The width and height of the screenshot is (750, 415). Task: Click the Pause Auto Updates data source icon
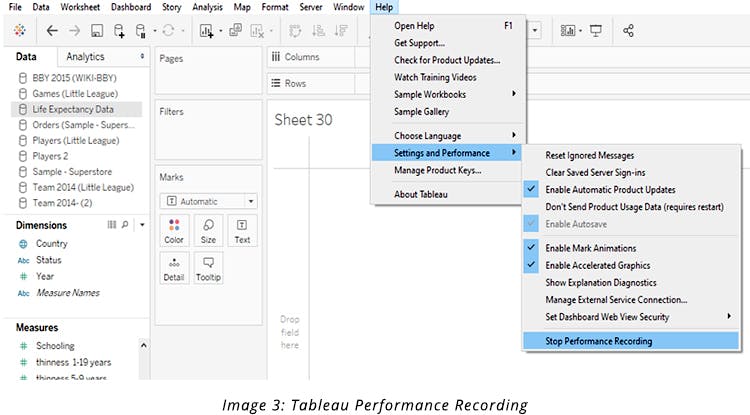click(x=140, y=31)
